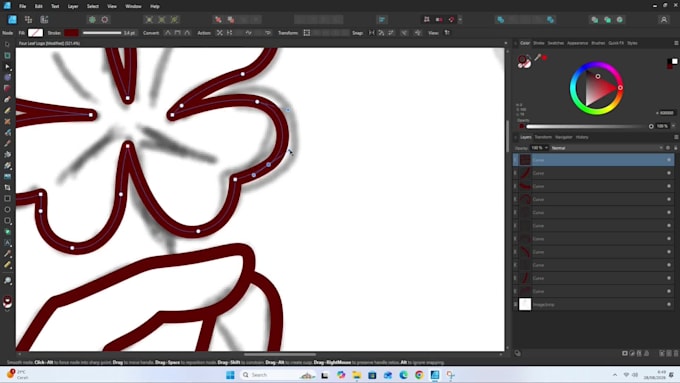The height and width of the screenshot is (383, 680).
Task: Toggle the View option in node toolbar
Action: (x=447, y=33)
